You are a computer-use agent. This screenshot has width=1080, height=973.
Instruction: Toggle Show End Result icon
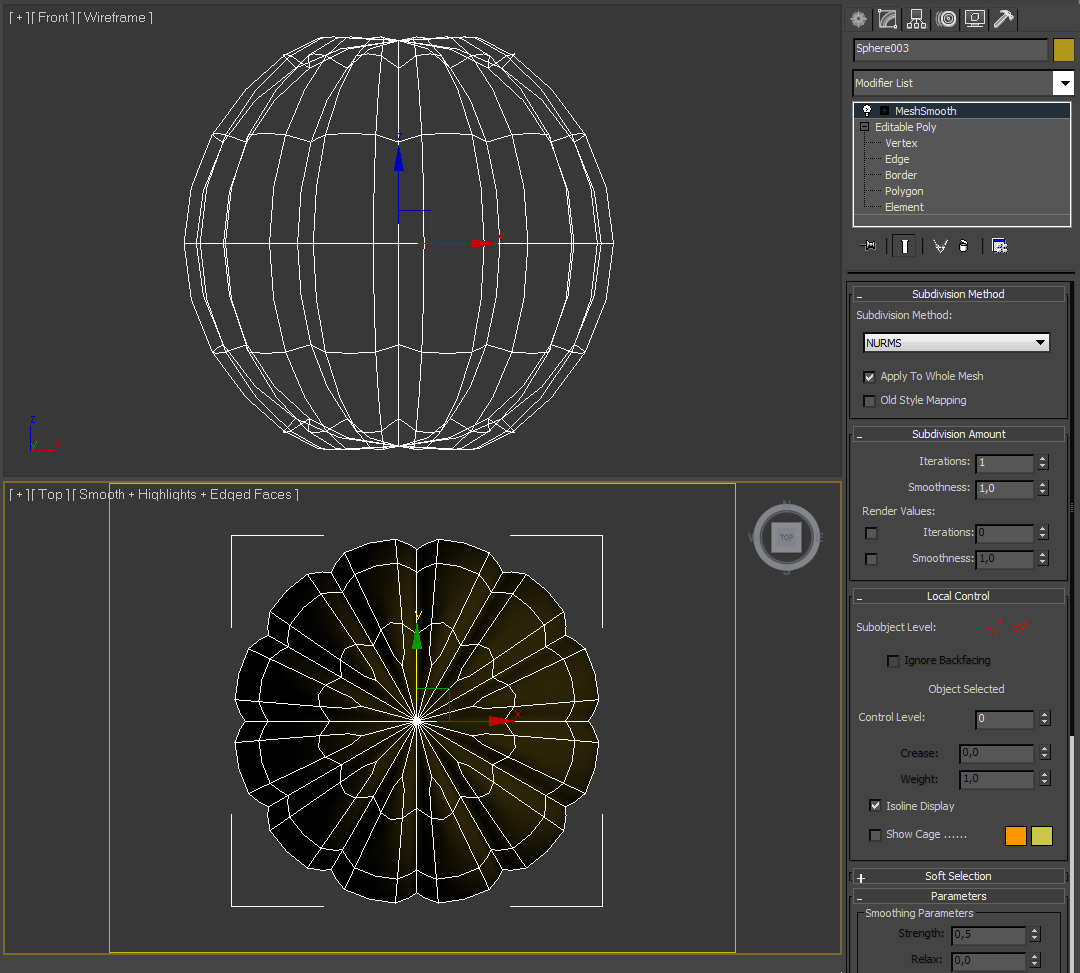tap(904, 246)
